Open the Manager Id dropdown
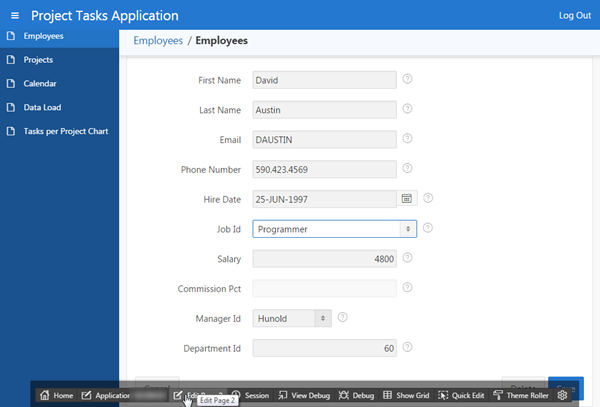 (292, 318)
